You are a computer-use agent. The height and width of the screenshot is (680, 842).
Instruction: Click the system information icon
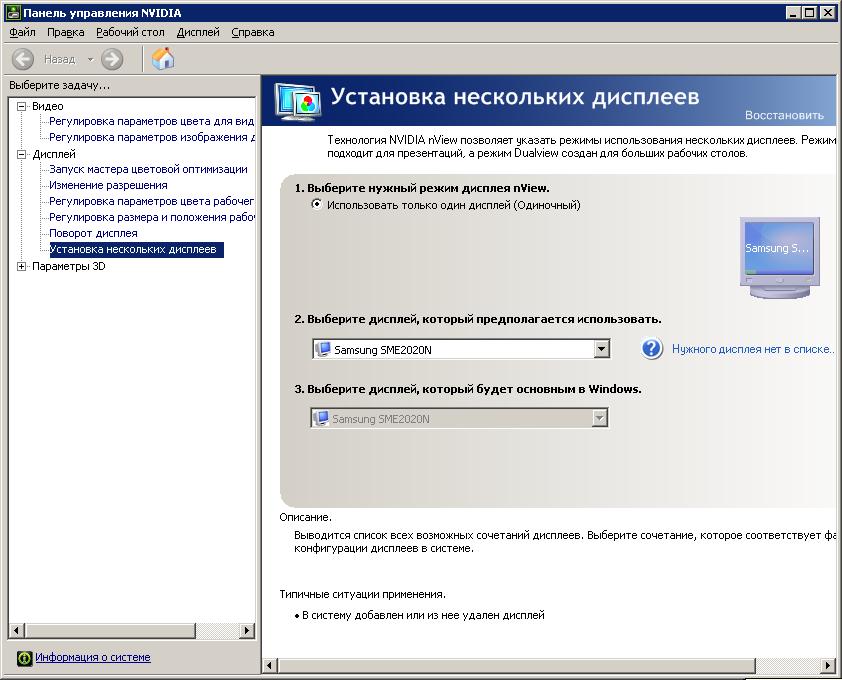coord(24,658)
